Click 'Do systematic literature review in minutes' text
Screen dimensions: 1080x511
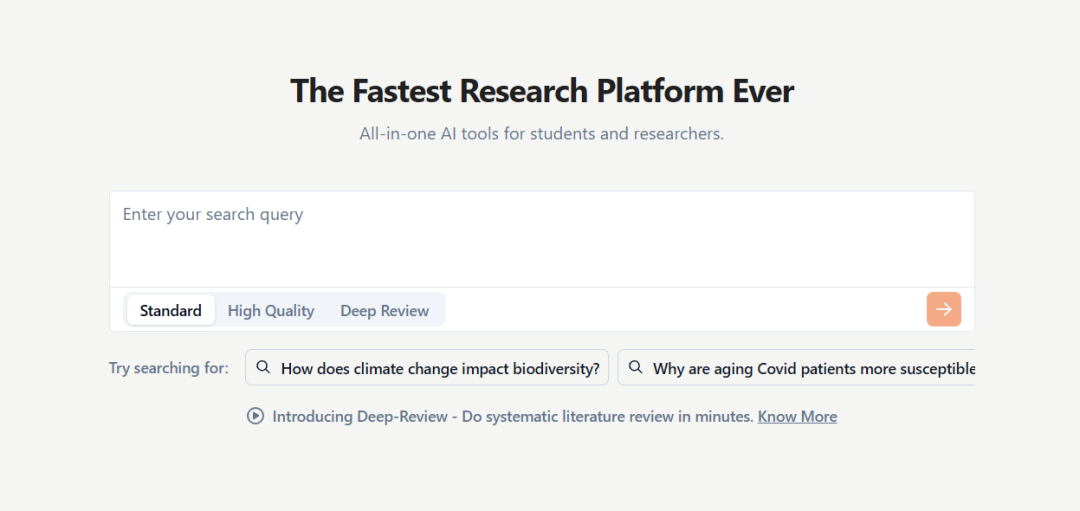coord(607,417)
